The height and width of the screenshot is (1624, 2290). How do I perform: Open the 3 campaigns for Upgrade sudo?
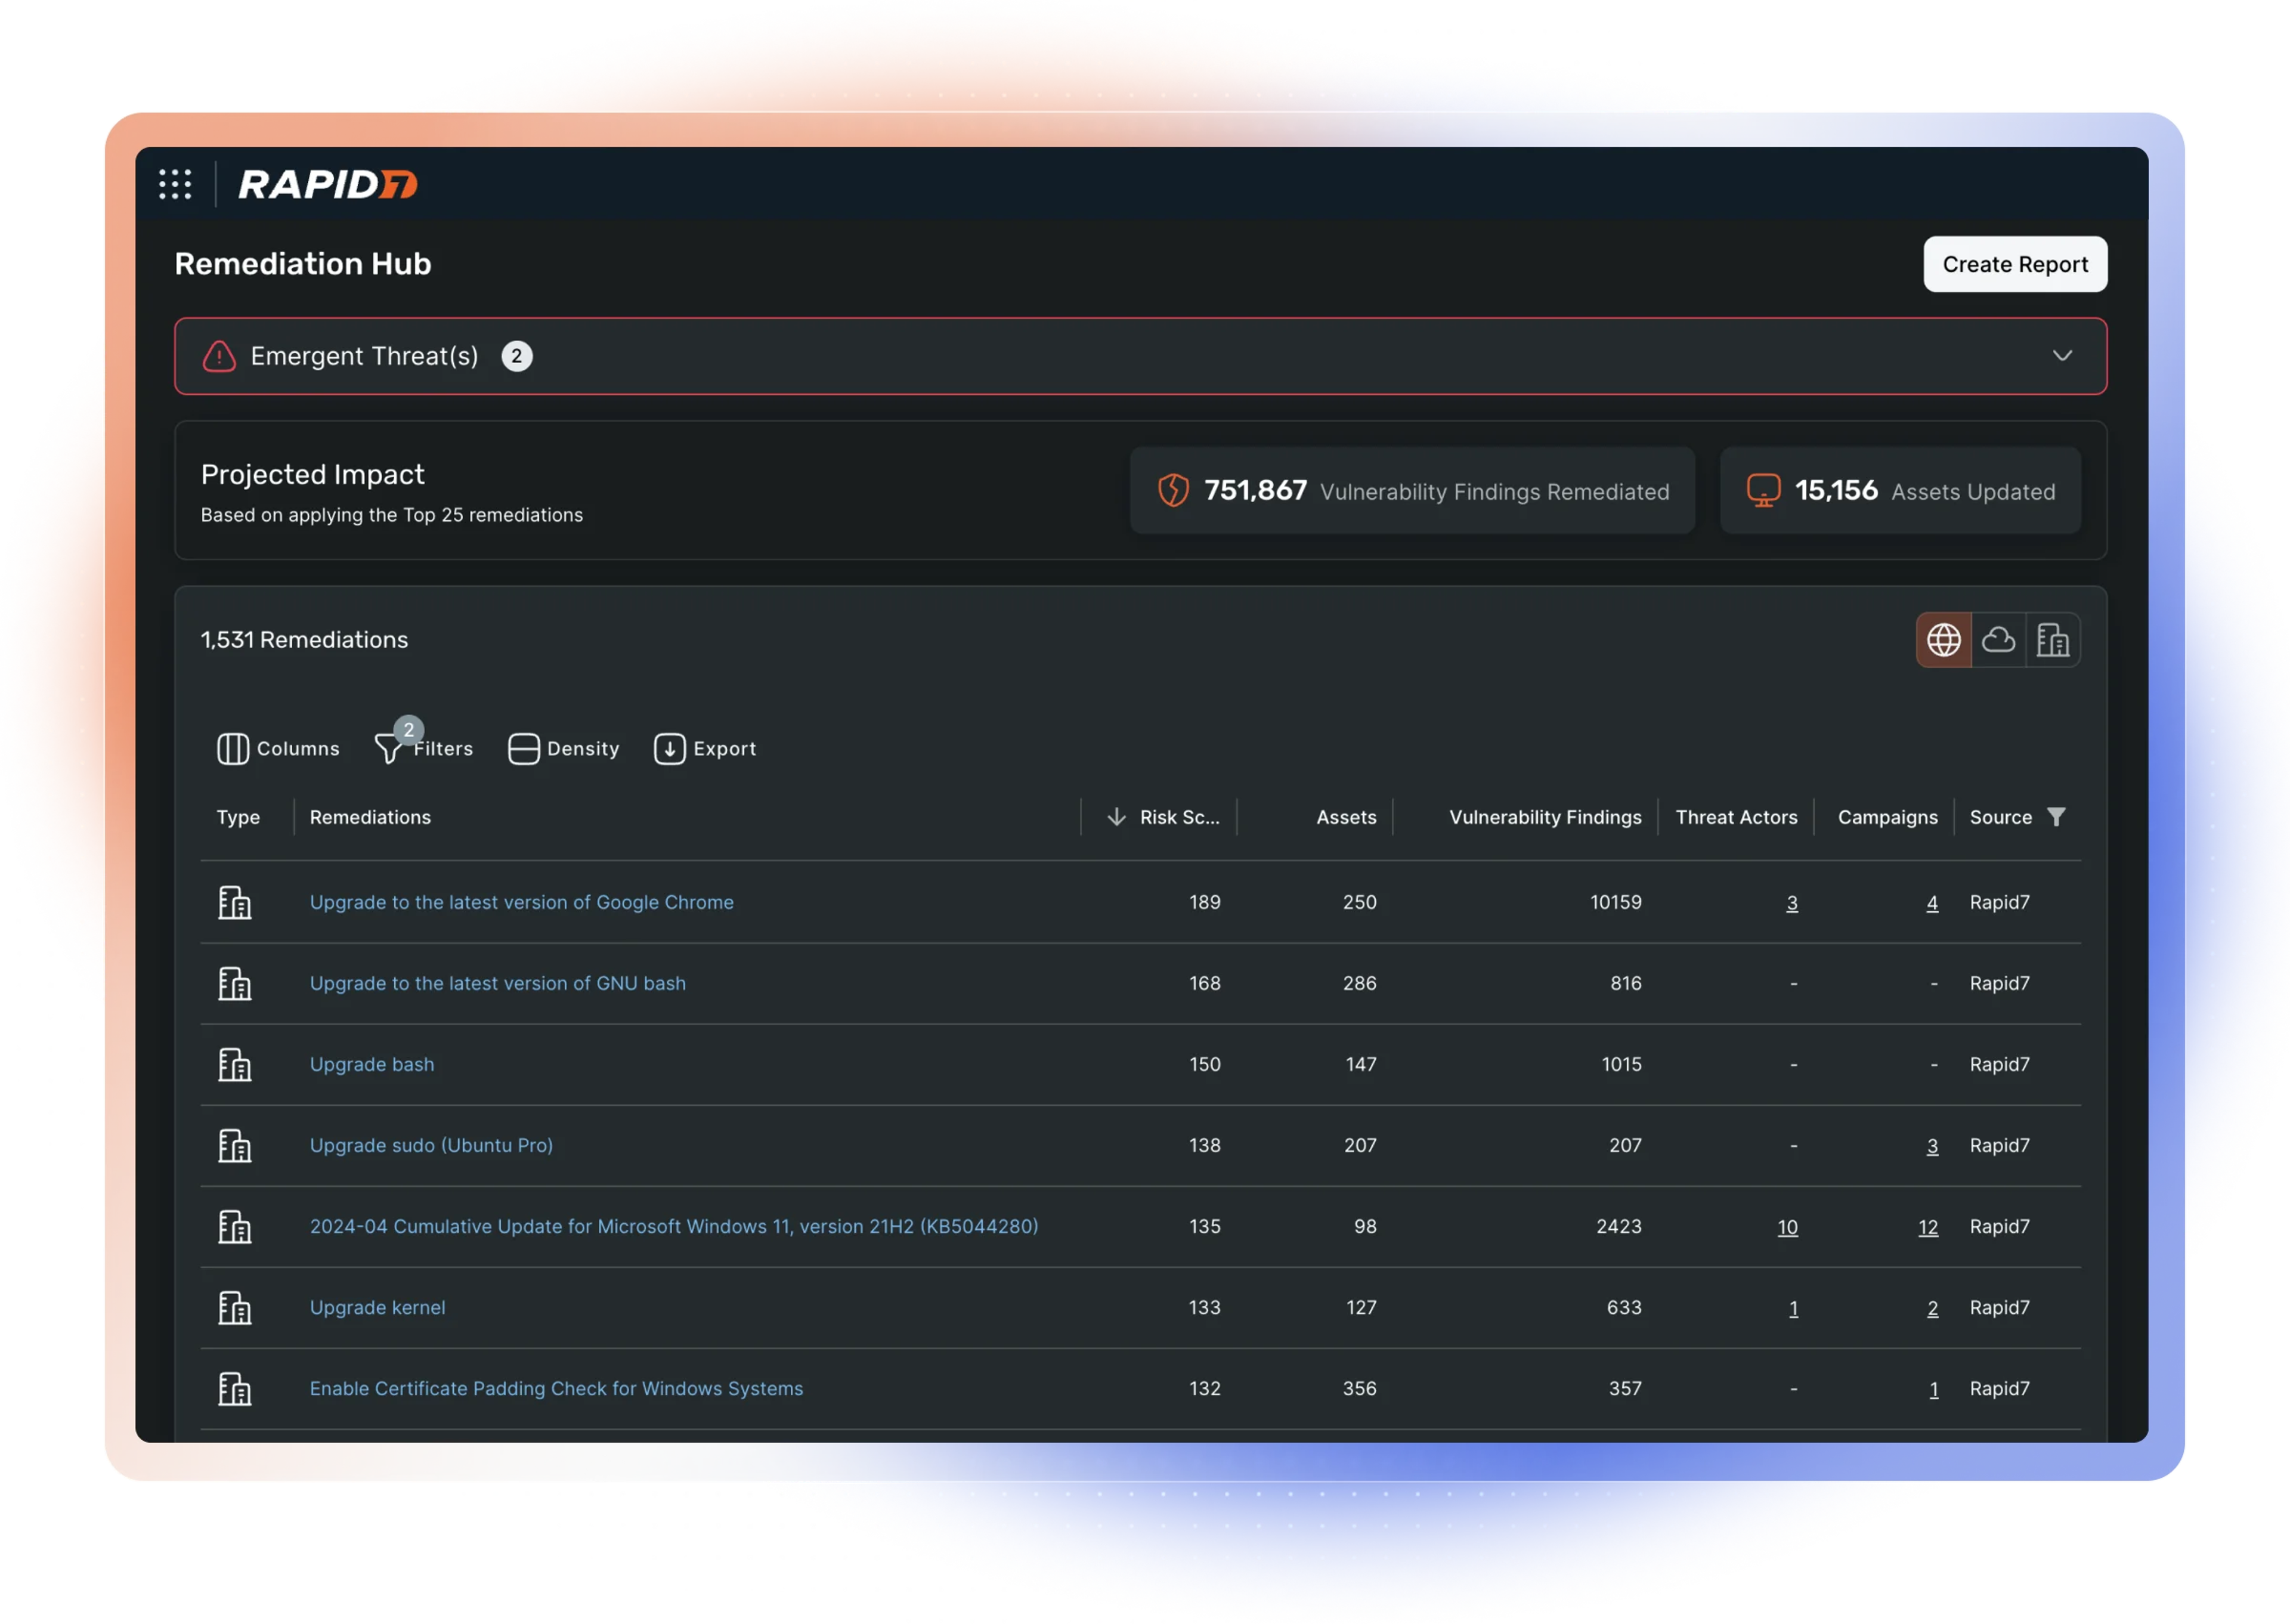coord(1931,1146)
